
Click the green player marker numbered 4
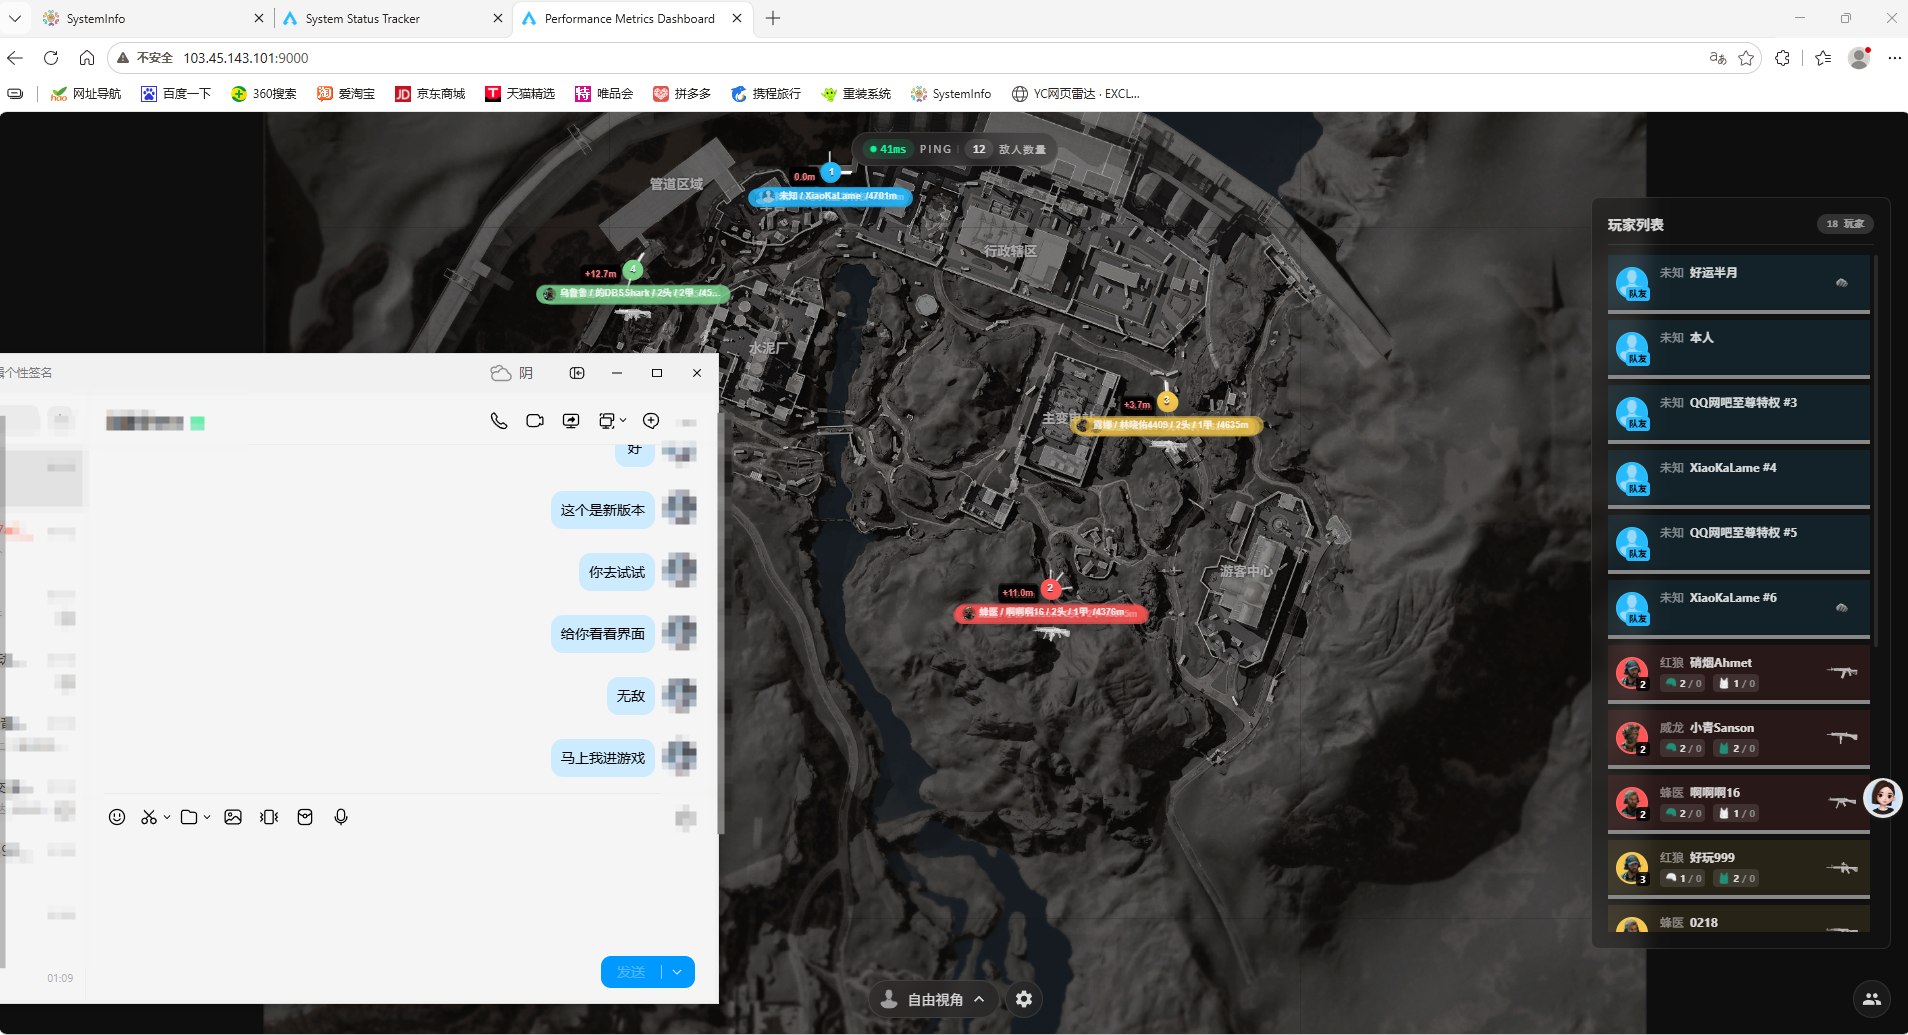[633, 270]
